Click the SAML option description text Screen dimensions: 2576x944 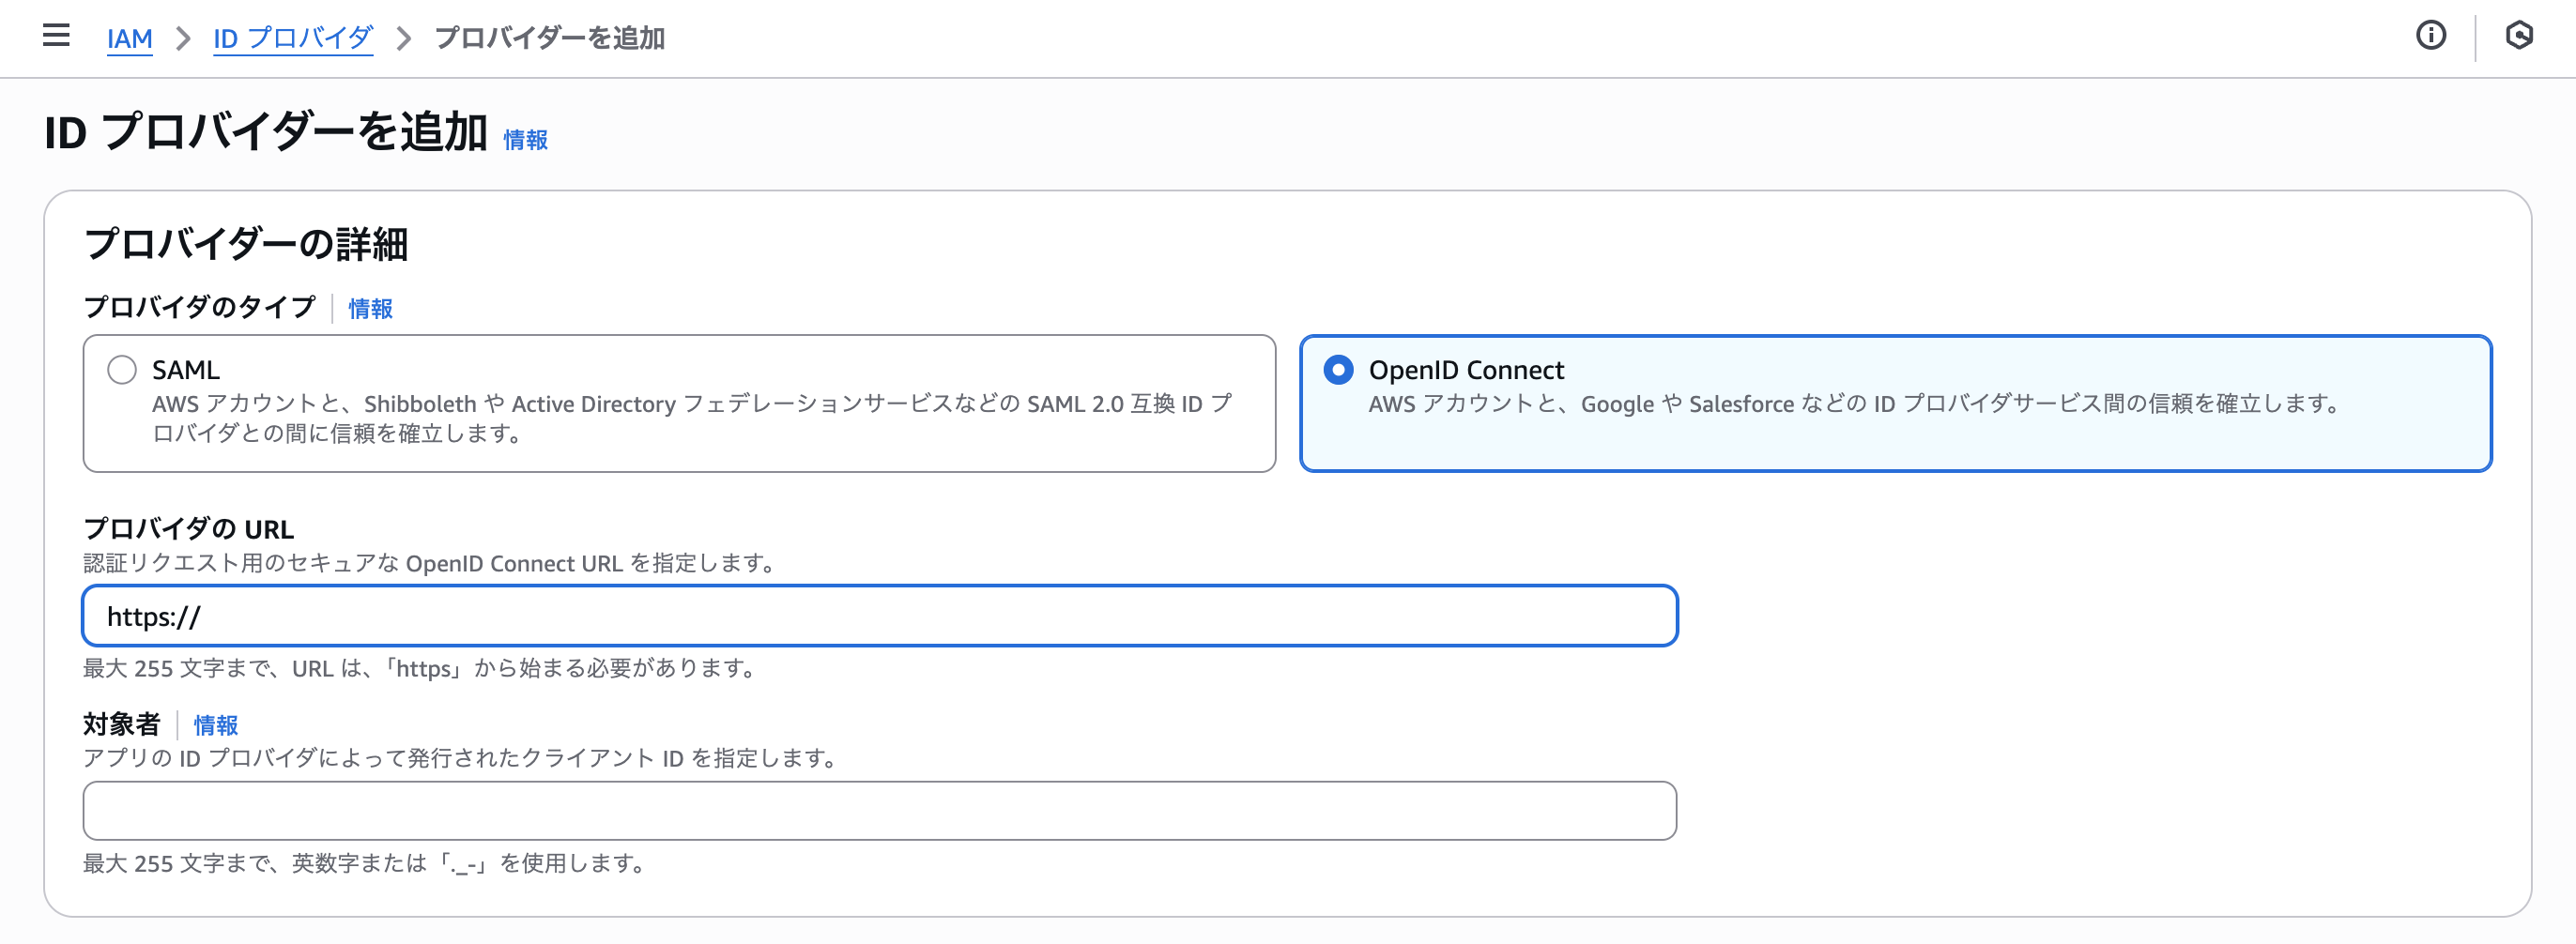tap(690, 418)
